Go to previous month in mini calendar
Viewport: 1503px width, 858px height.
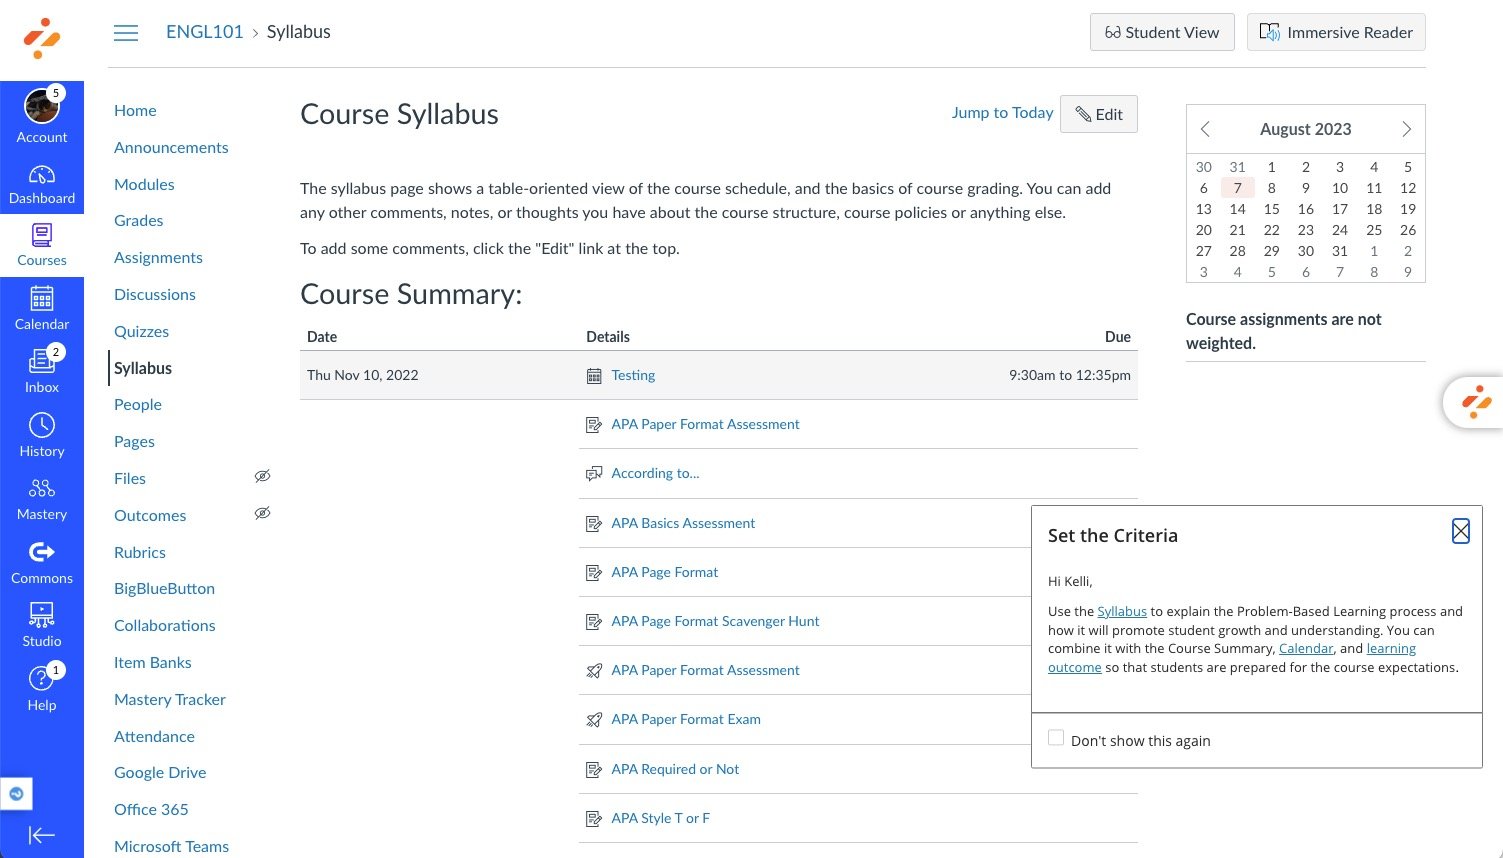coord(1205,129)
